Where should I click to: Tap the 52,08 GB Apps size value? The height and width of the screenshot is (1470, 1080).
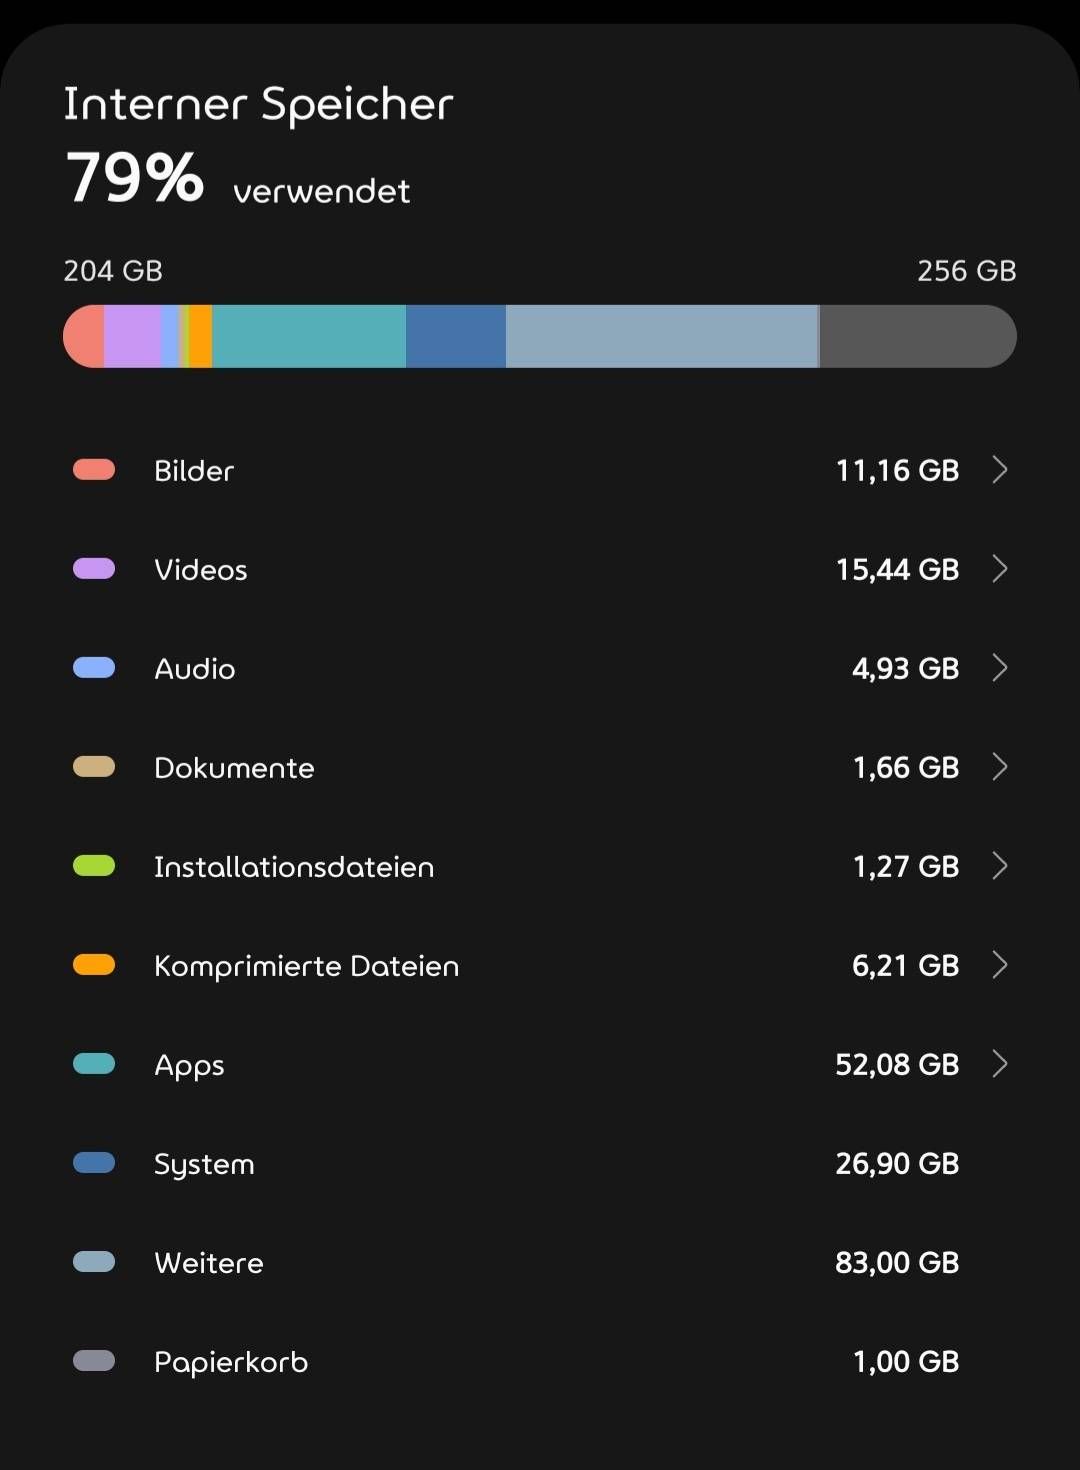897,1064
